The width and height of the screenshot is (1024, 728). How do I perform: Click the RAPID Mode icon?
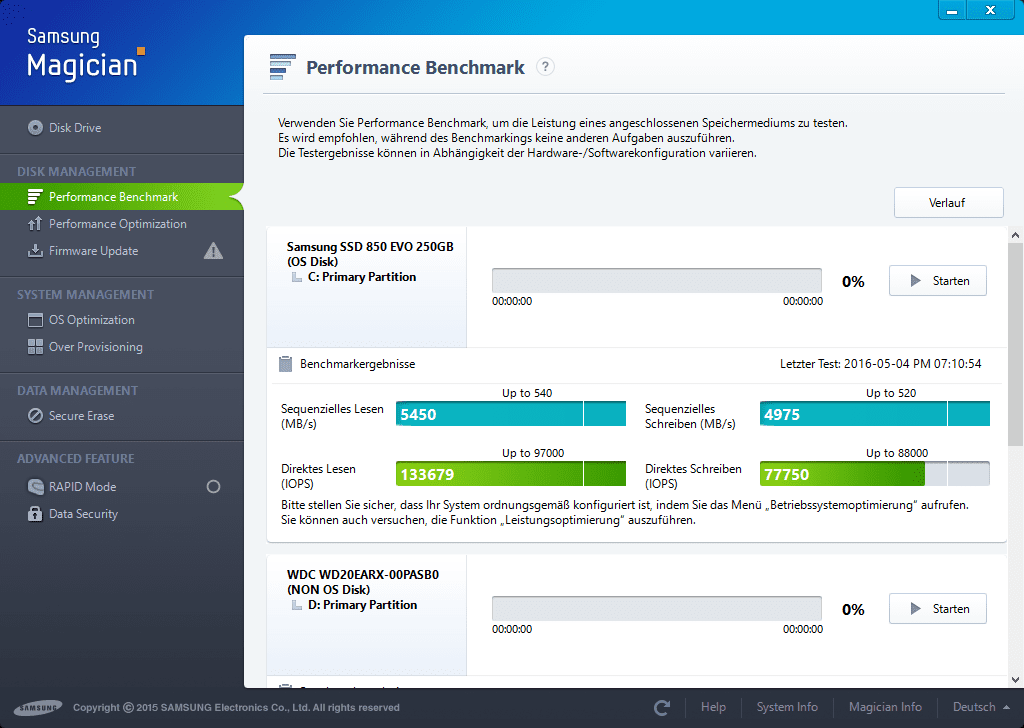point(35,486)
